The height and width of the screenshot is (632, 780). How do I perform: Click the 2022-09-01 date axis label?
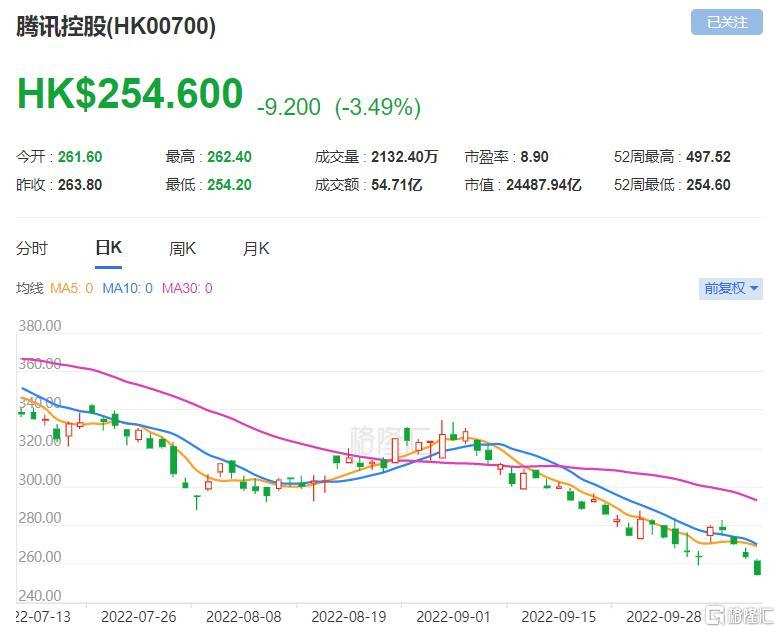point(454,617)
